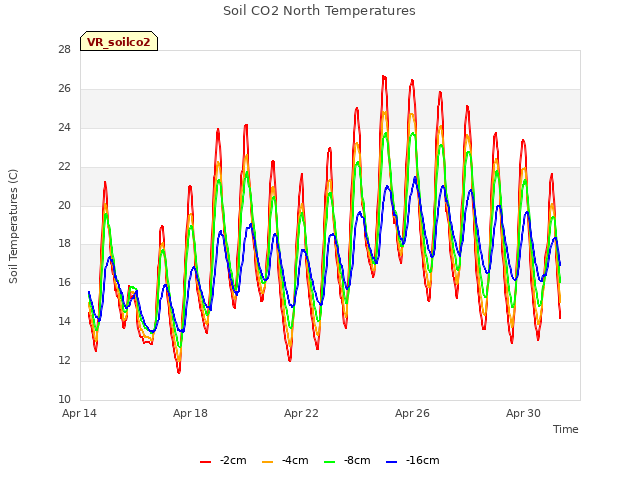The image size is (640, 480).
Task: Click the VR_soilco2 label badge
Action: point(119,41)
